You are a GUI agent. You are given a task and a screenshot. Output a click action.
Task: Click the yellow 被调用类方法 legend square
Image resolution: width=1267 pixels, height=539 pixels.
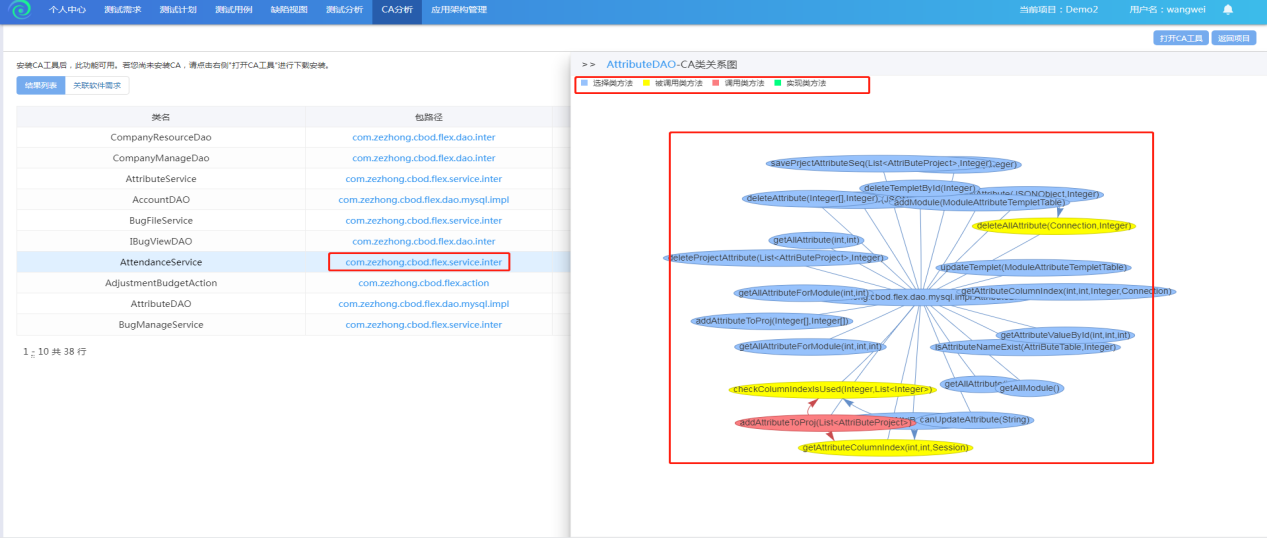pos(646,83)
